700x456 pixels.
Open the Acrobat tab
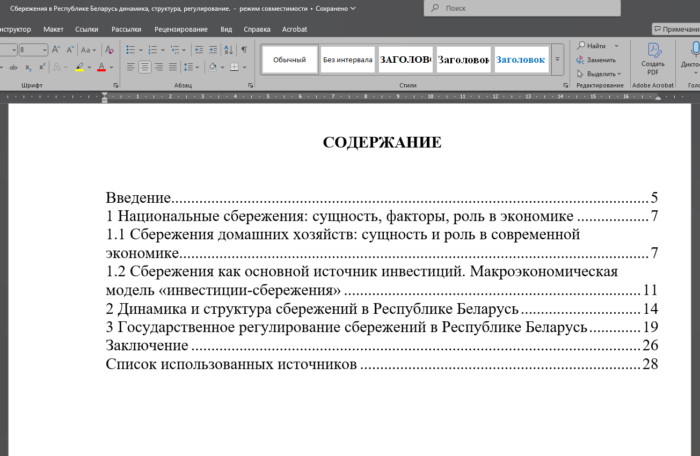[294, 29]
